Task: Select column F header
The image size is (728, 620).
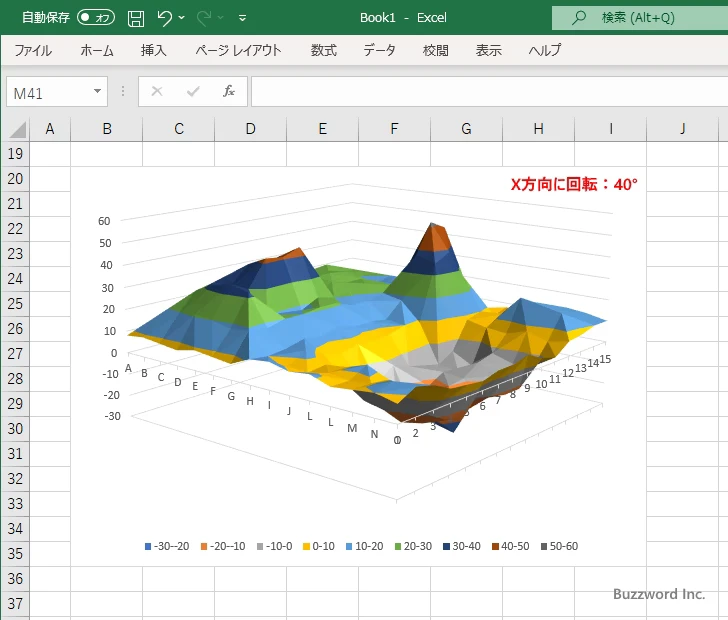Action: click(395, 129)
